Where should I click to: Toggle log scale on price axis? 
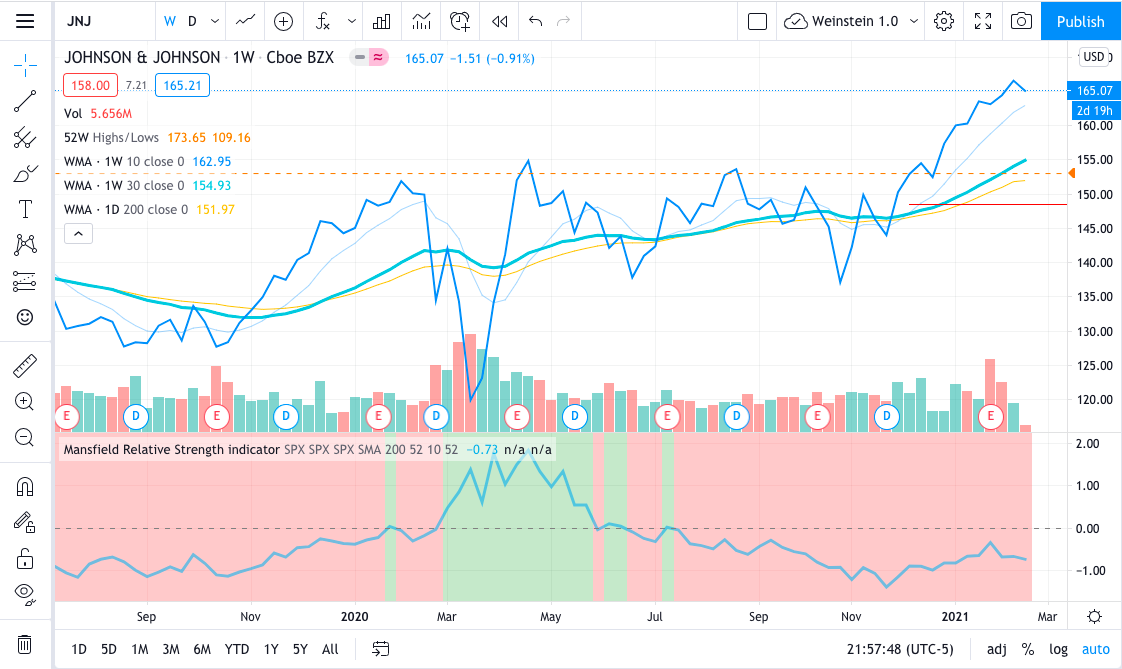(1058, 649)
